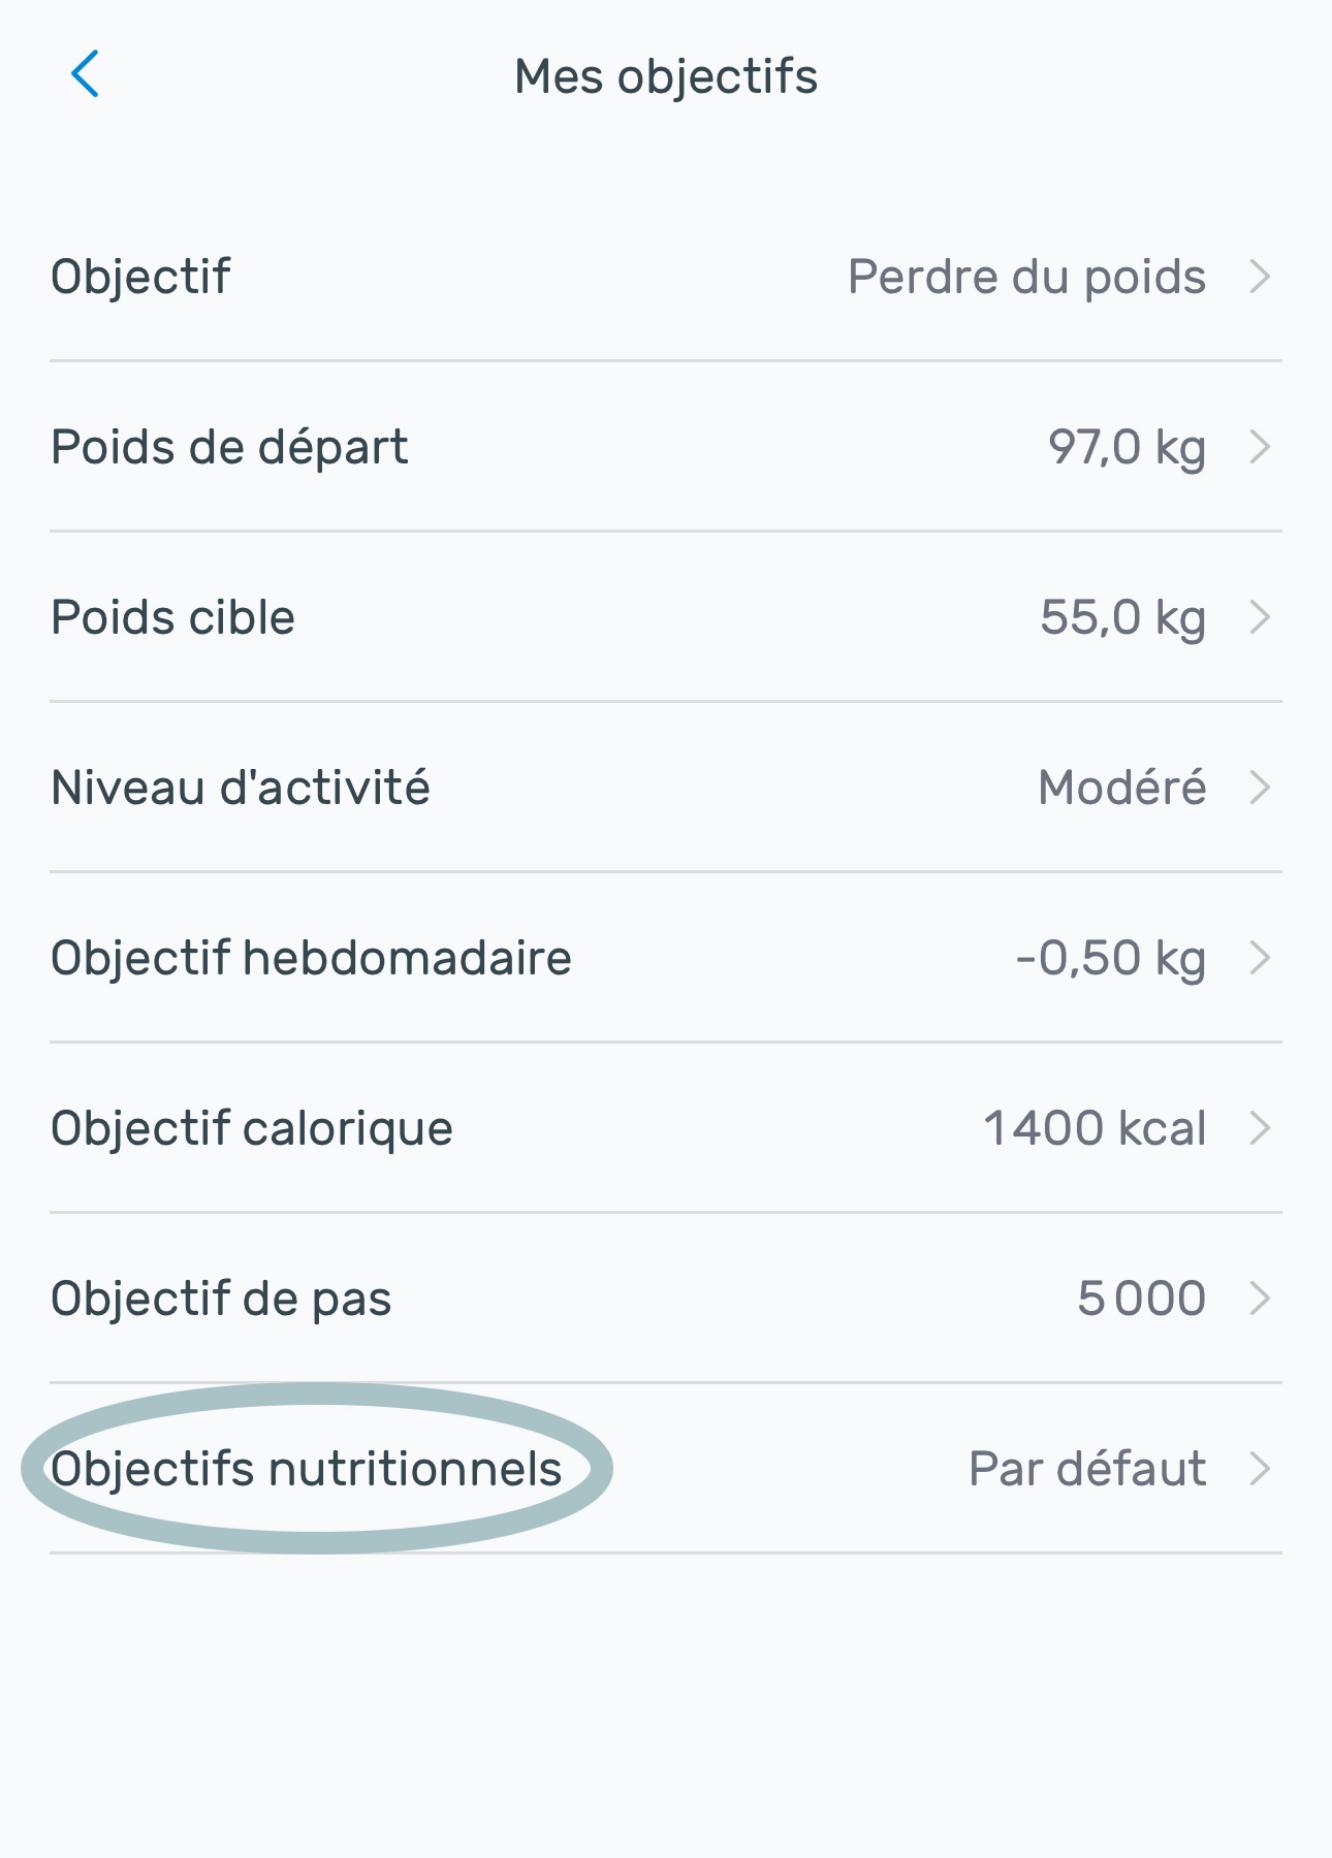
Task: Expand Poids de départ chevron
Action: point(1259,447)
